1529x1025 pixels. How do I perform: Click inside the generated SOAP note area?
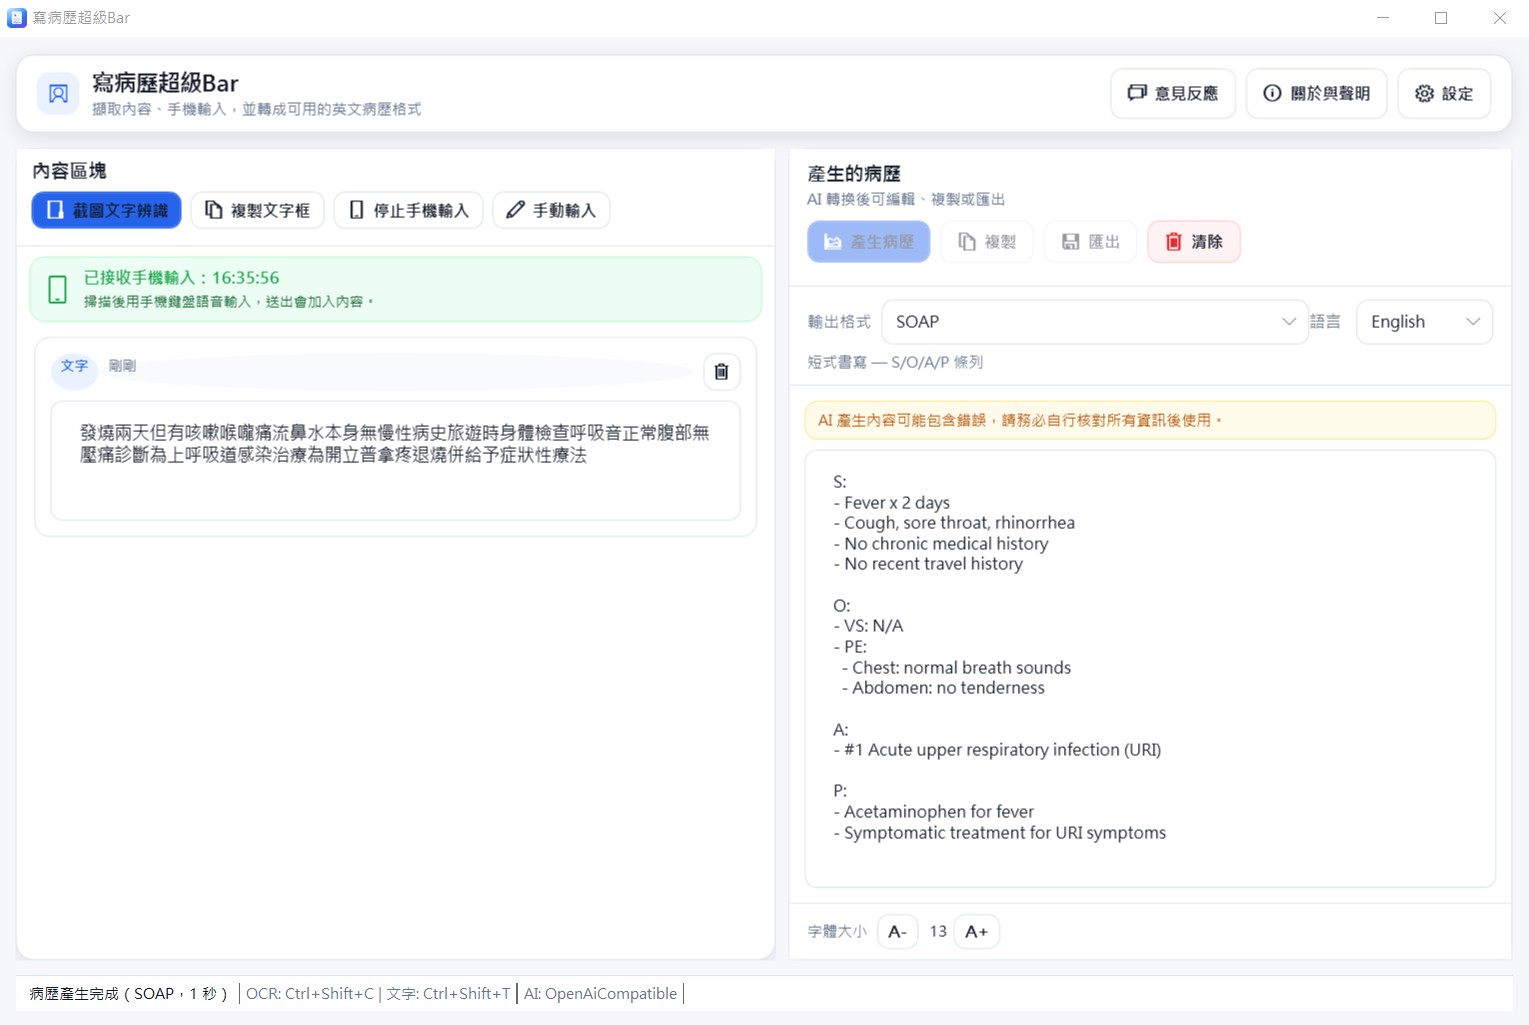click(1150, 668)
